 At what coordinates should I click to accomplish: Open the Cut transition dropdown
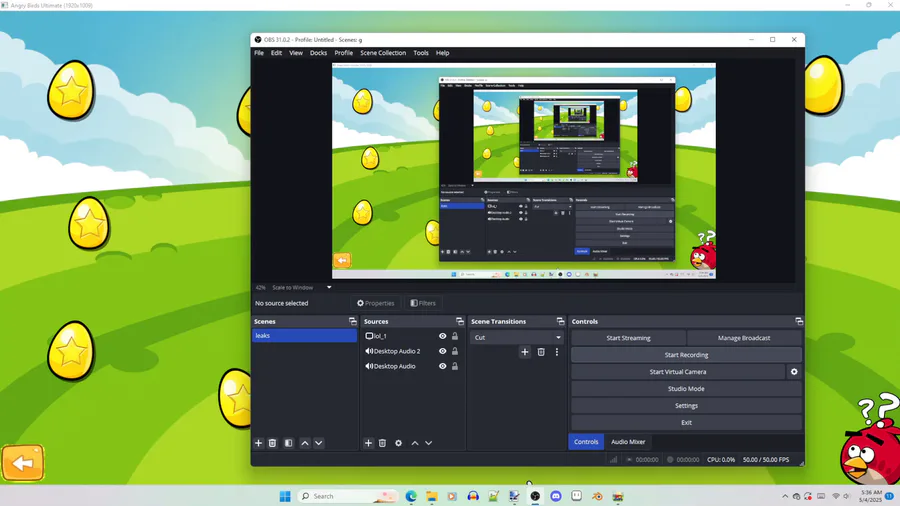tap(517, 337)
